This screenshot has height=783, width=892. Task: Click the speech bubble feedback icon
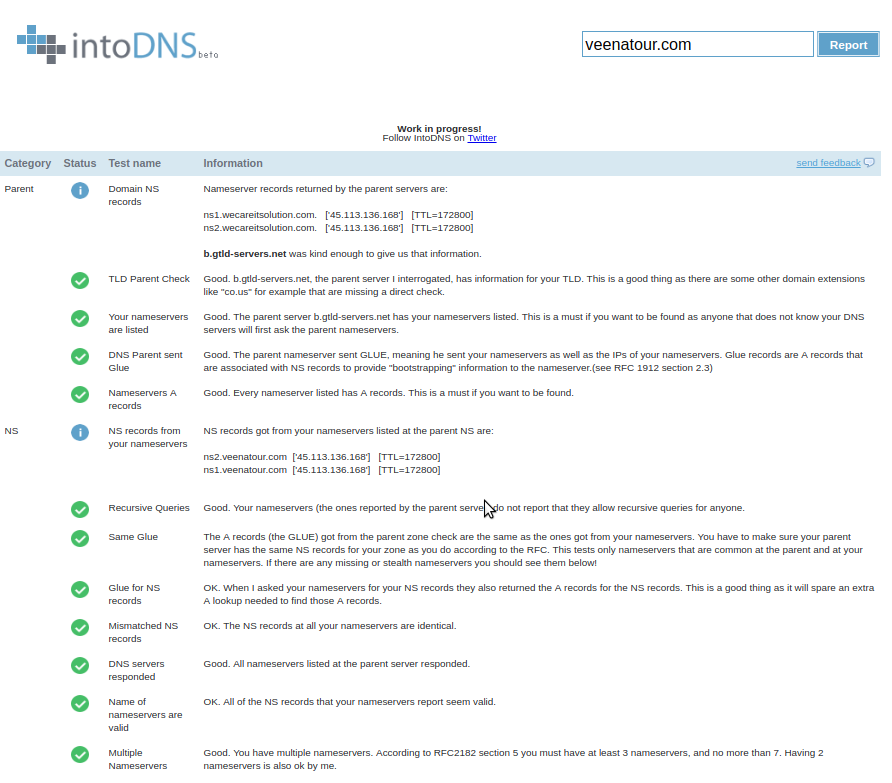pos(869,163)
